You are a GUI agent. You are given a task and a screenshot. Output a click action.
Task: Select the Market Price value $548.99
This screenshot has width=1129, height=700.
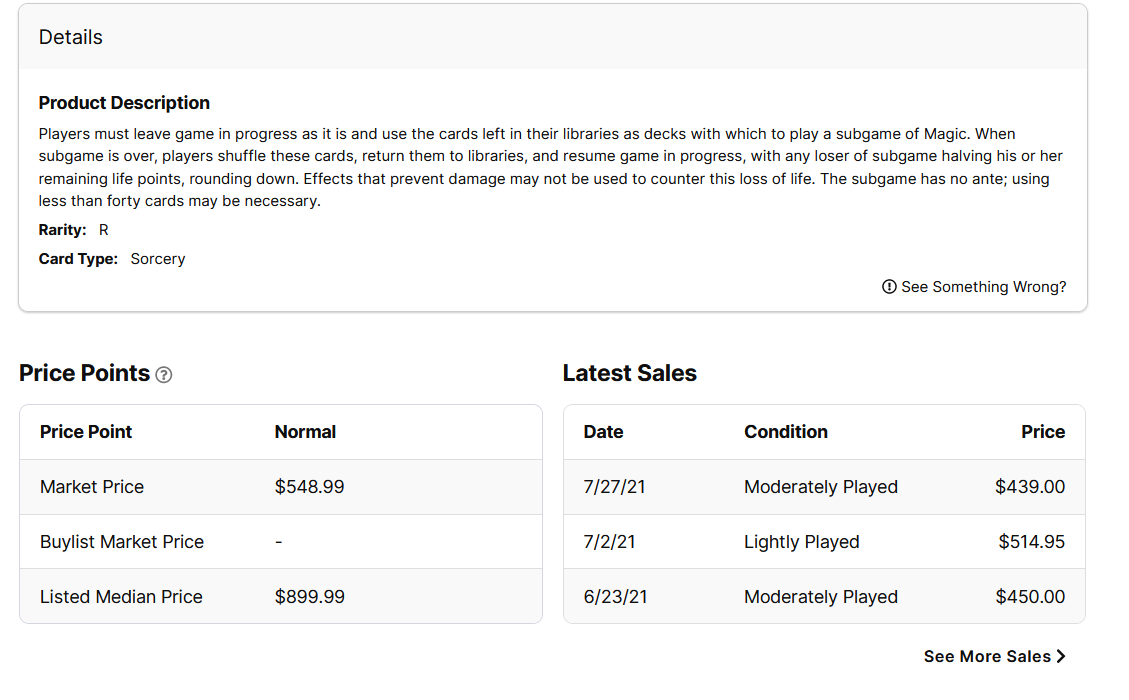[309, 487]
